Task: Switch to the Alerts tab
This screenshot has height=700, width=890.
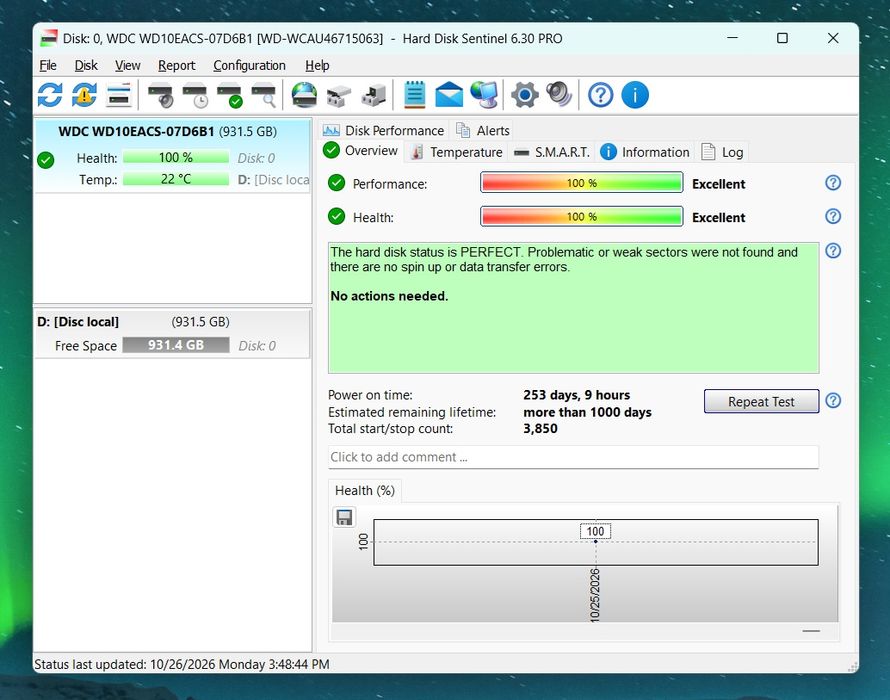Action: tap(483, 131)
